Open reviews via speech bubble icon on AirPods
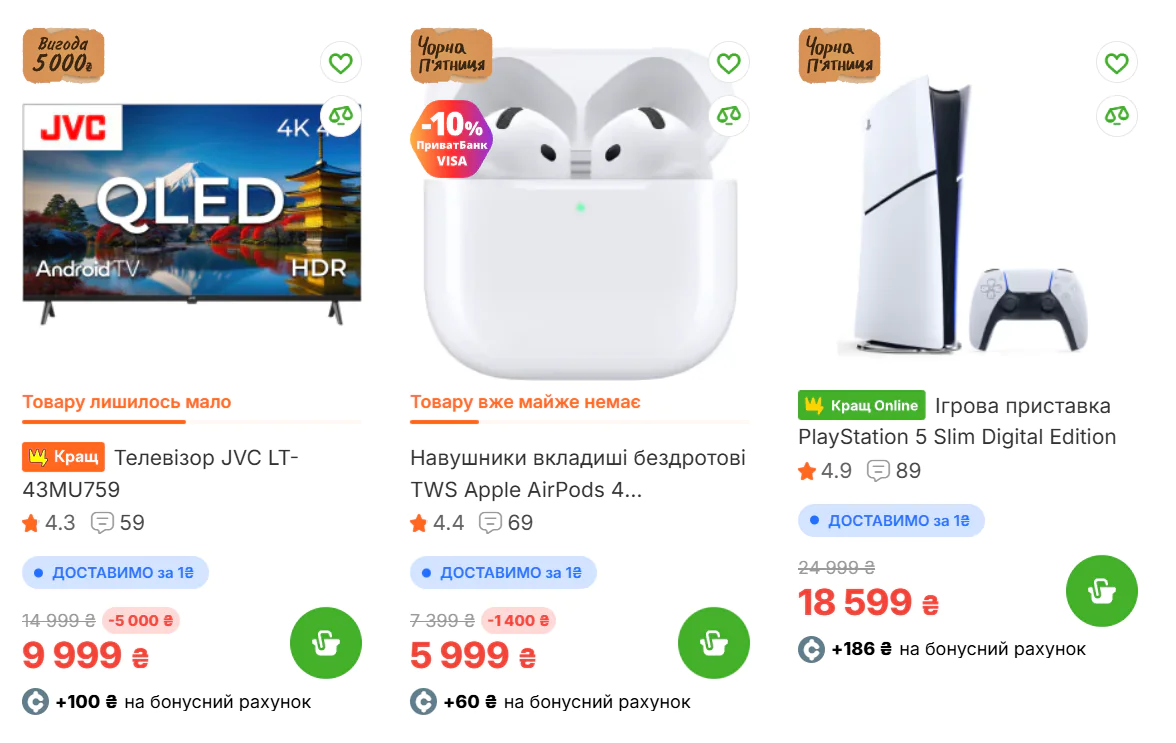The height and width of the screenshot is (743, 1176). (491, 522)
